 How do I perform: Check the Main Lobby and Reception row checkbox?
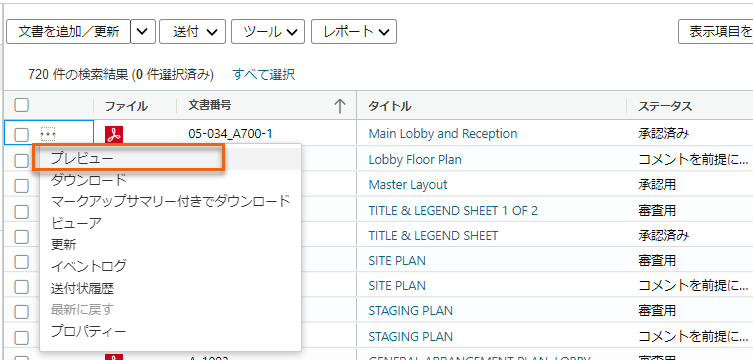click(x=22, y=135)
